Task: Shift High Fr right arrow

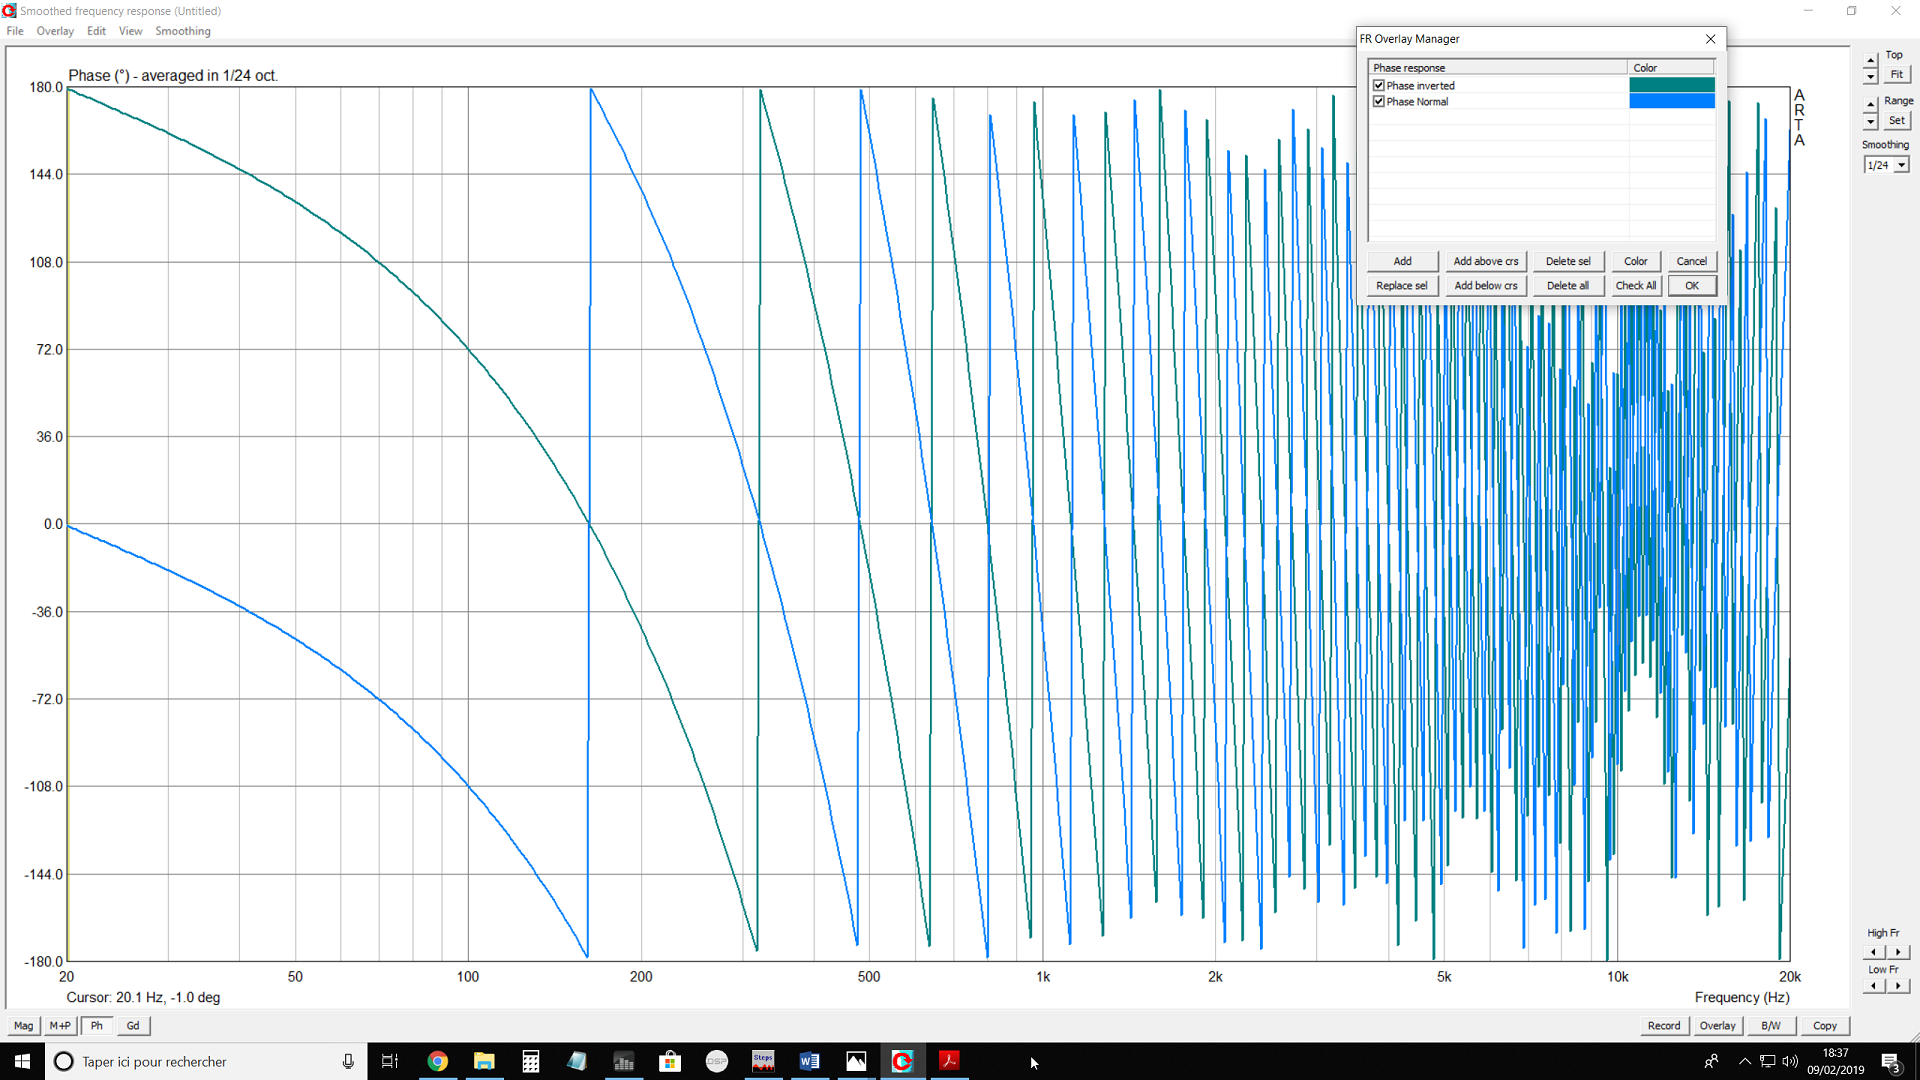Action: 1898,952
